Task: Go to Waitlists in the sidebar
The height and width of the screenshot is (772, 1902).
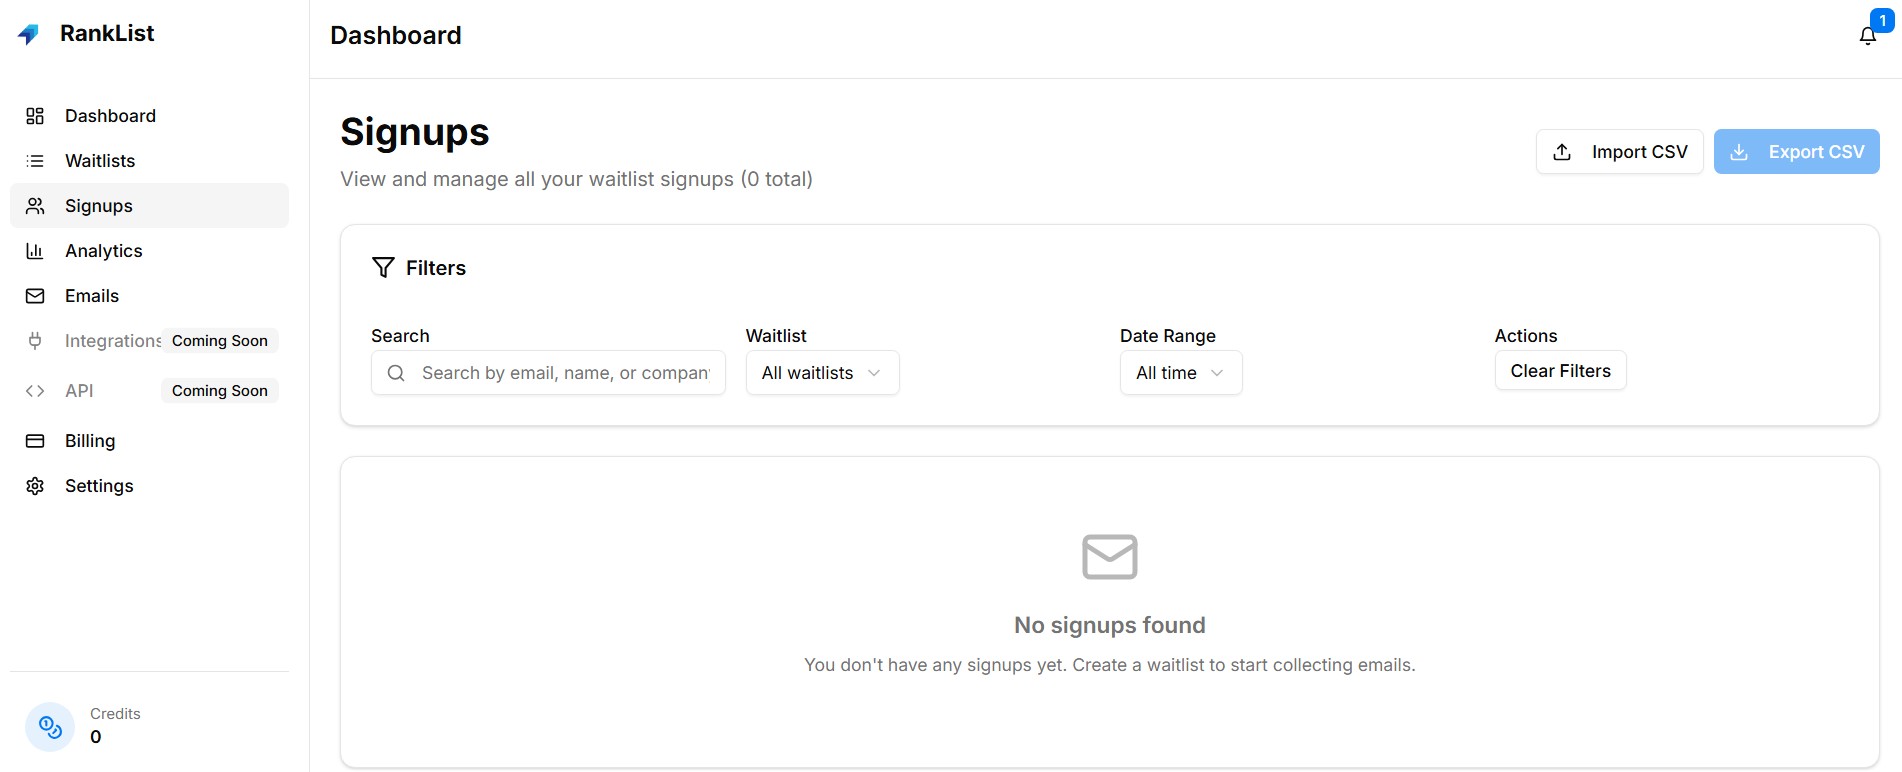Action: pos(100,161)
